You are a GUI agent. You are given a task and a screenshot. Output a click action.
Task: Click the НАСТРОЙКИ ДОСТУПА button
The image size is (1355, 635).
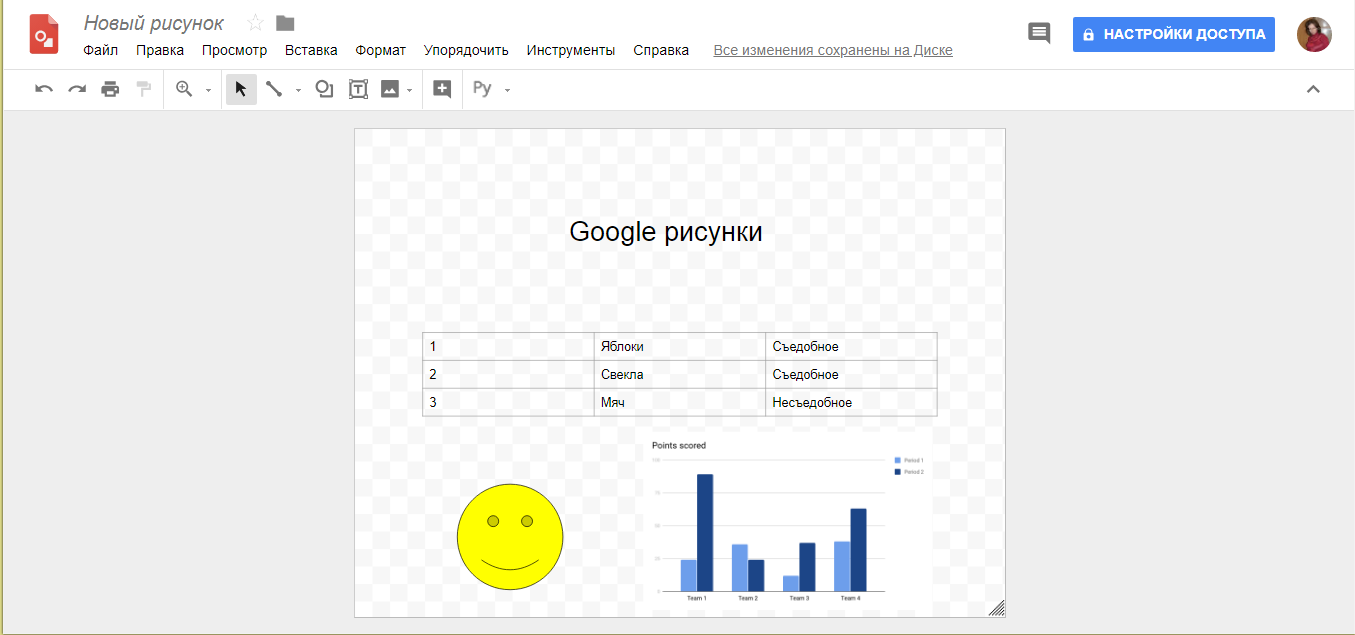tap(1173, 33)
